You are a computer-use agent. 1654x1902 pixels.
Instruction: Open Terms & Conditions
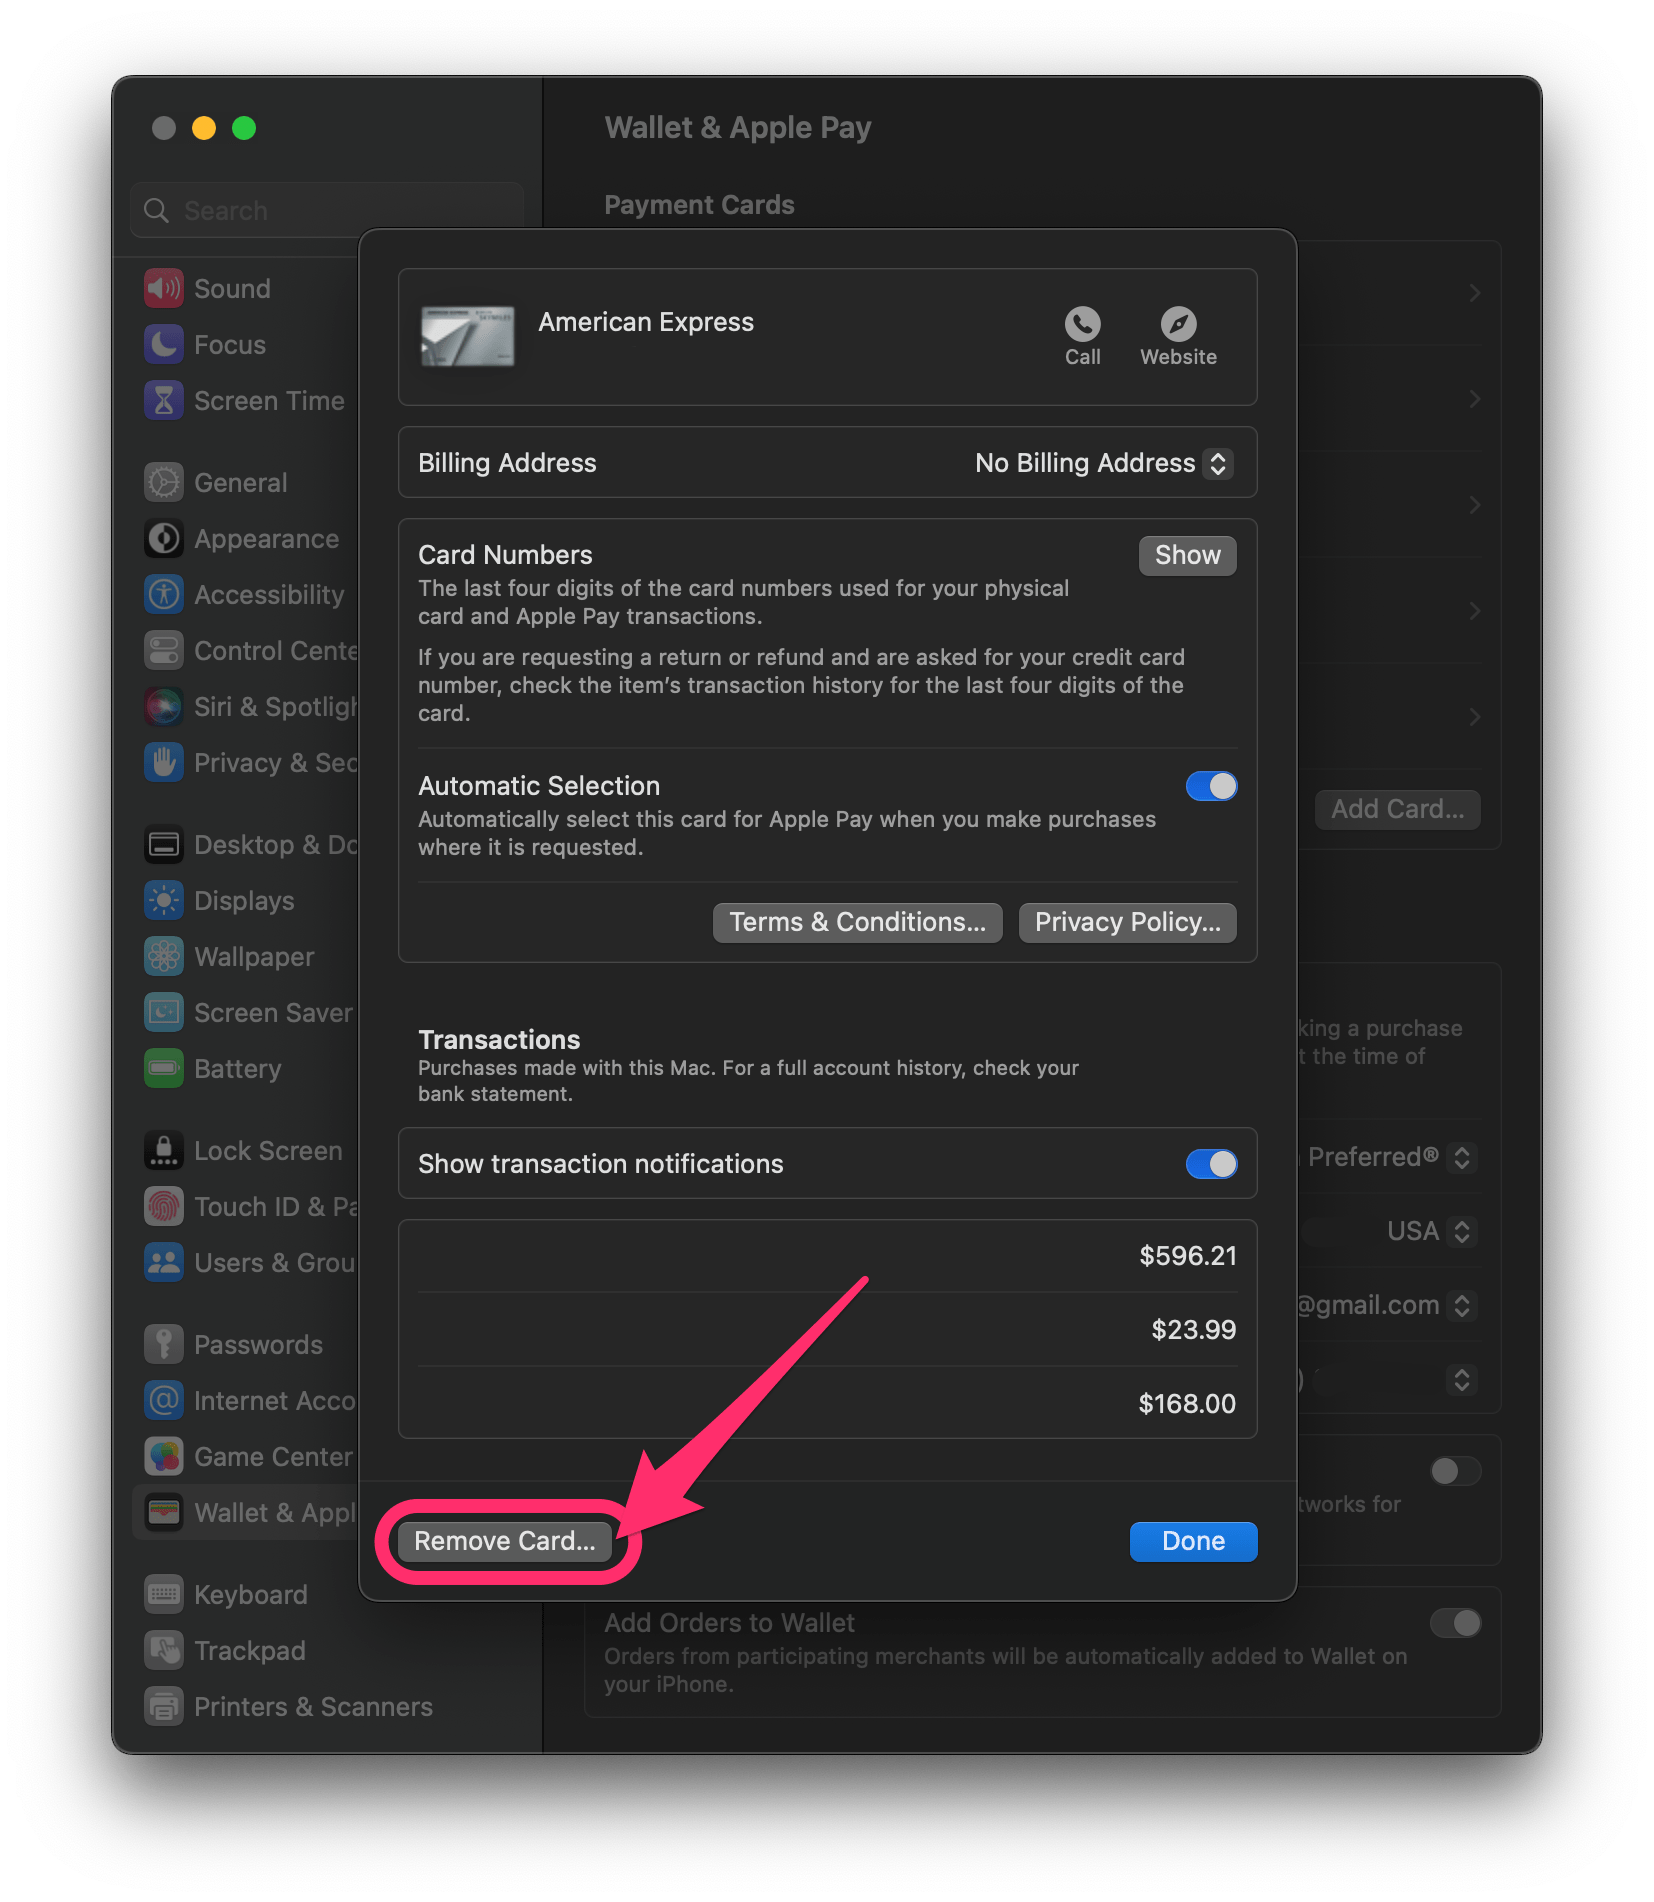(857, 922)
